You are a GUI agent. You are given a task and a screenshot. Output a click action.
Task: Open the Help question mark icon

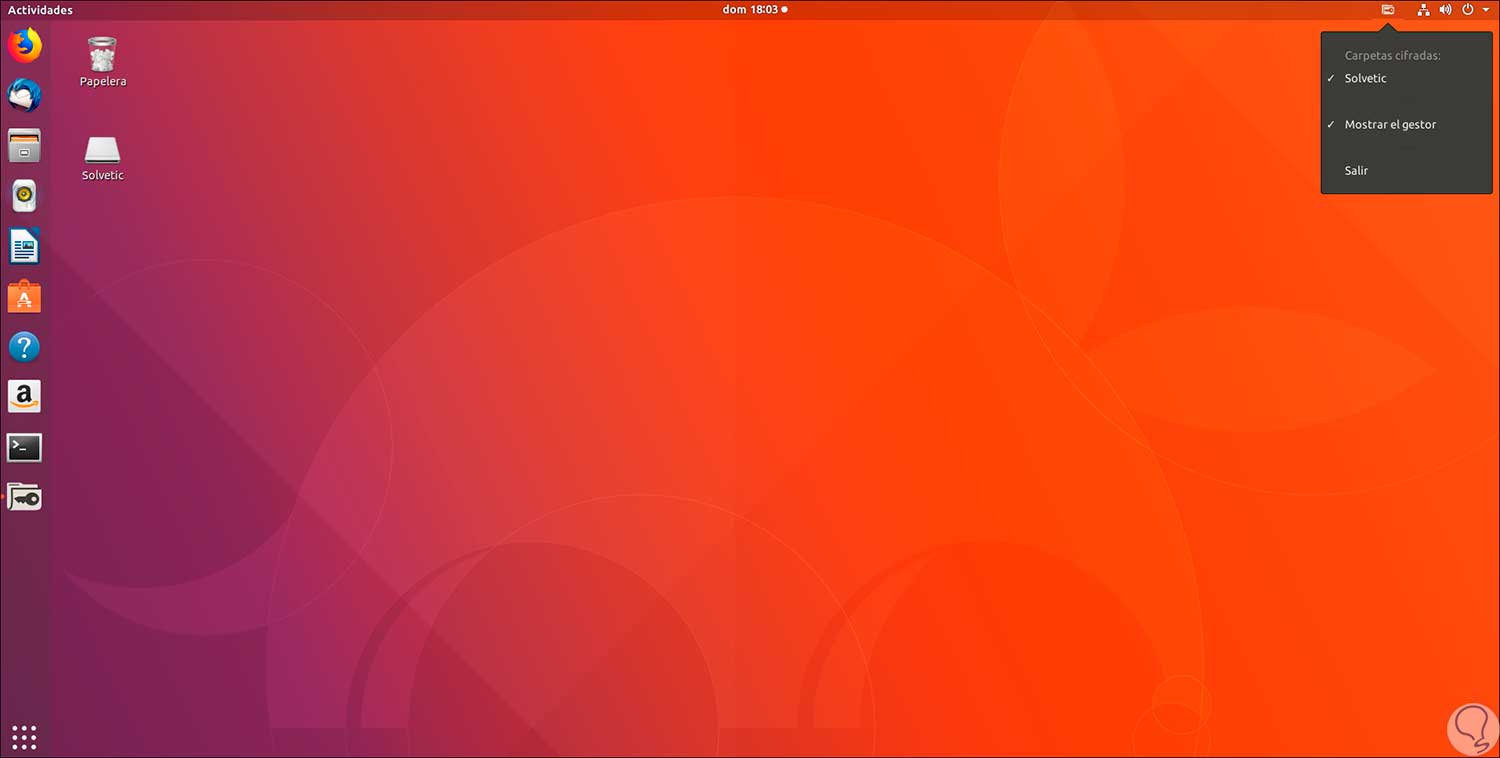pos(24,347)
